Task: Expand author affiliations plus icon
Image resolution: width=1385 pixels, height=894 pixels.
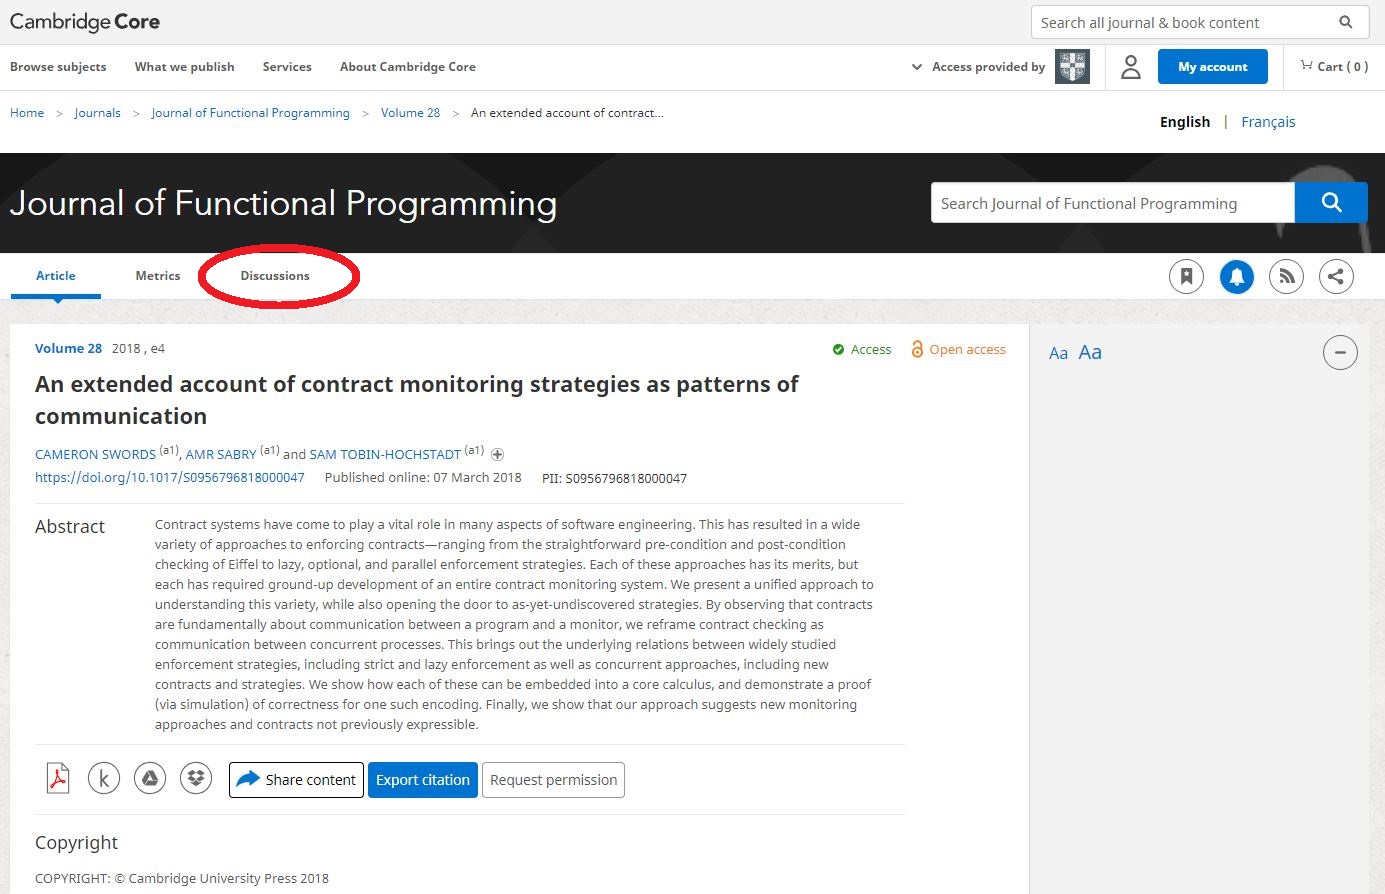Action: [x=497, y=454]
